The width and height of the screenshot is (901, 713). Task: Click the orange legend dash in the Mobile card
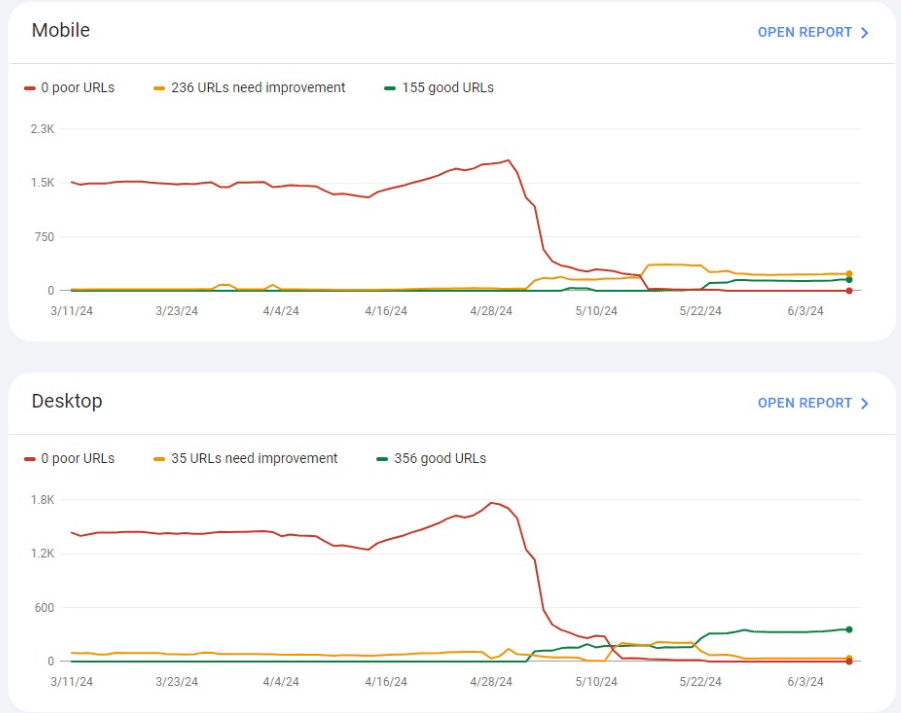click(159, 88)
